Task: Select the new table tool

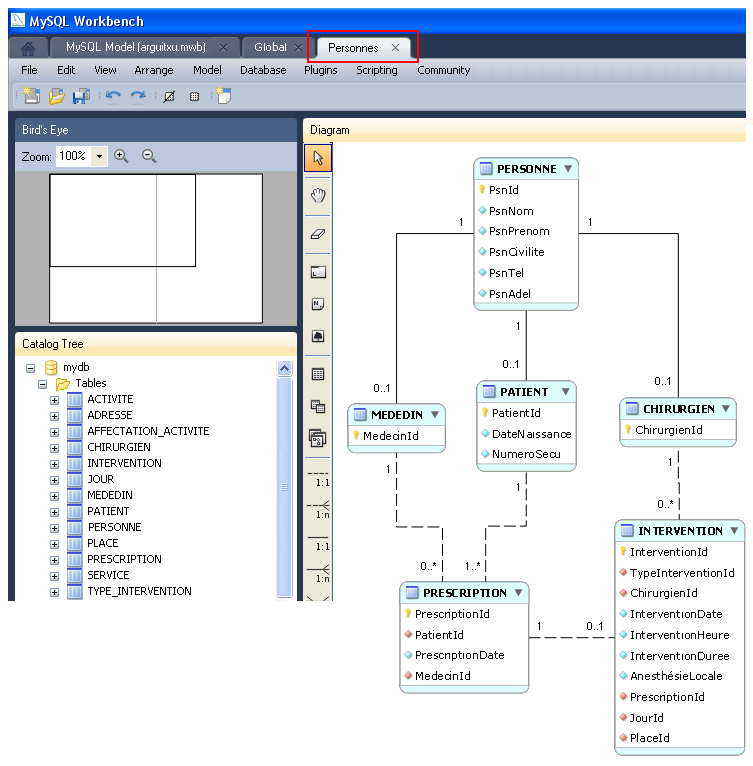Action: point(318,374)
